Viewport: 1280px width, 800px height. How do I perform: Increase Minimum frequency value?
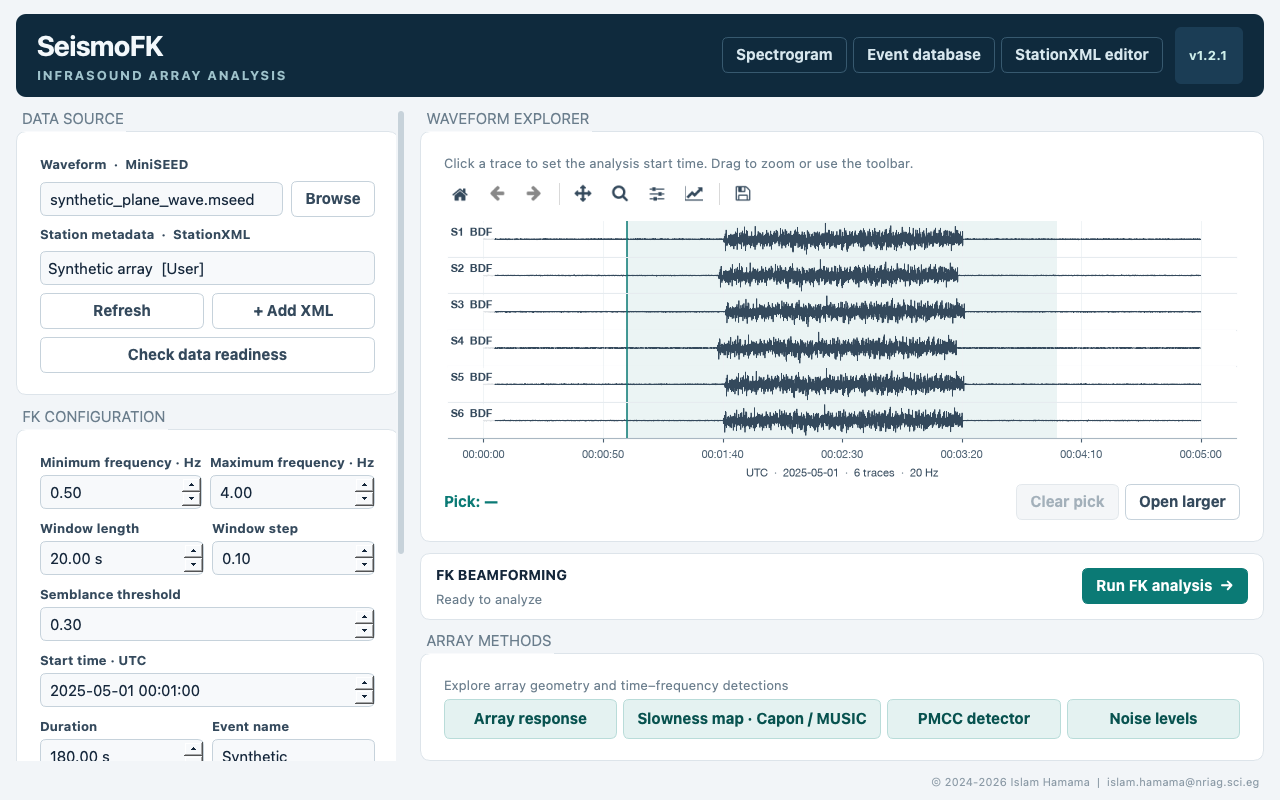tap(192, 485)
